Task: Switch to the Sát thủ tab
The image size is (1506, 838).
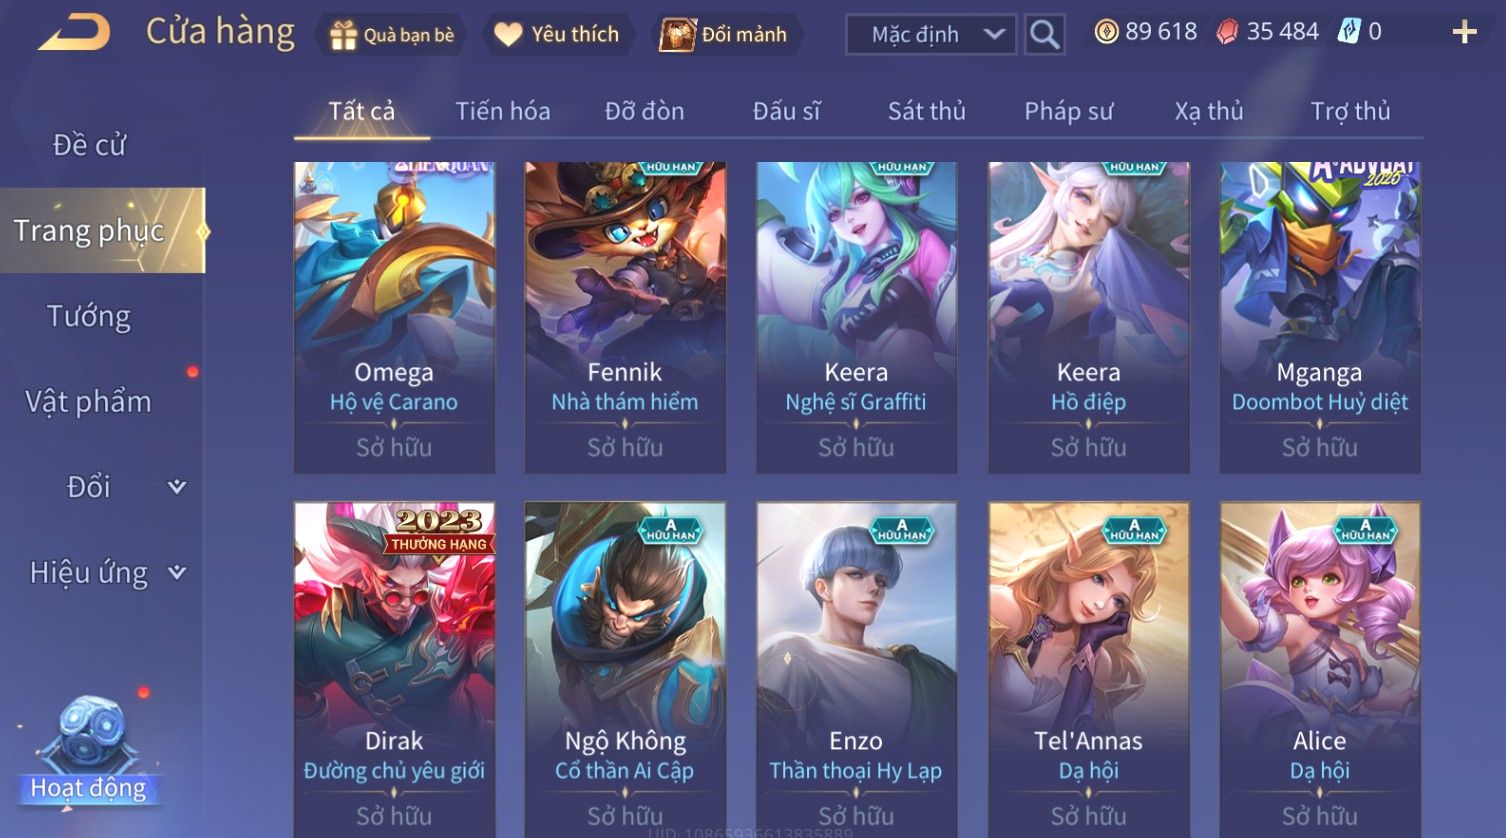Action: tap(927, 111)
